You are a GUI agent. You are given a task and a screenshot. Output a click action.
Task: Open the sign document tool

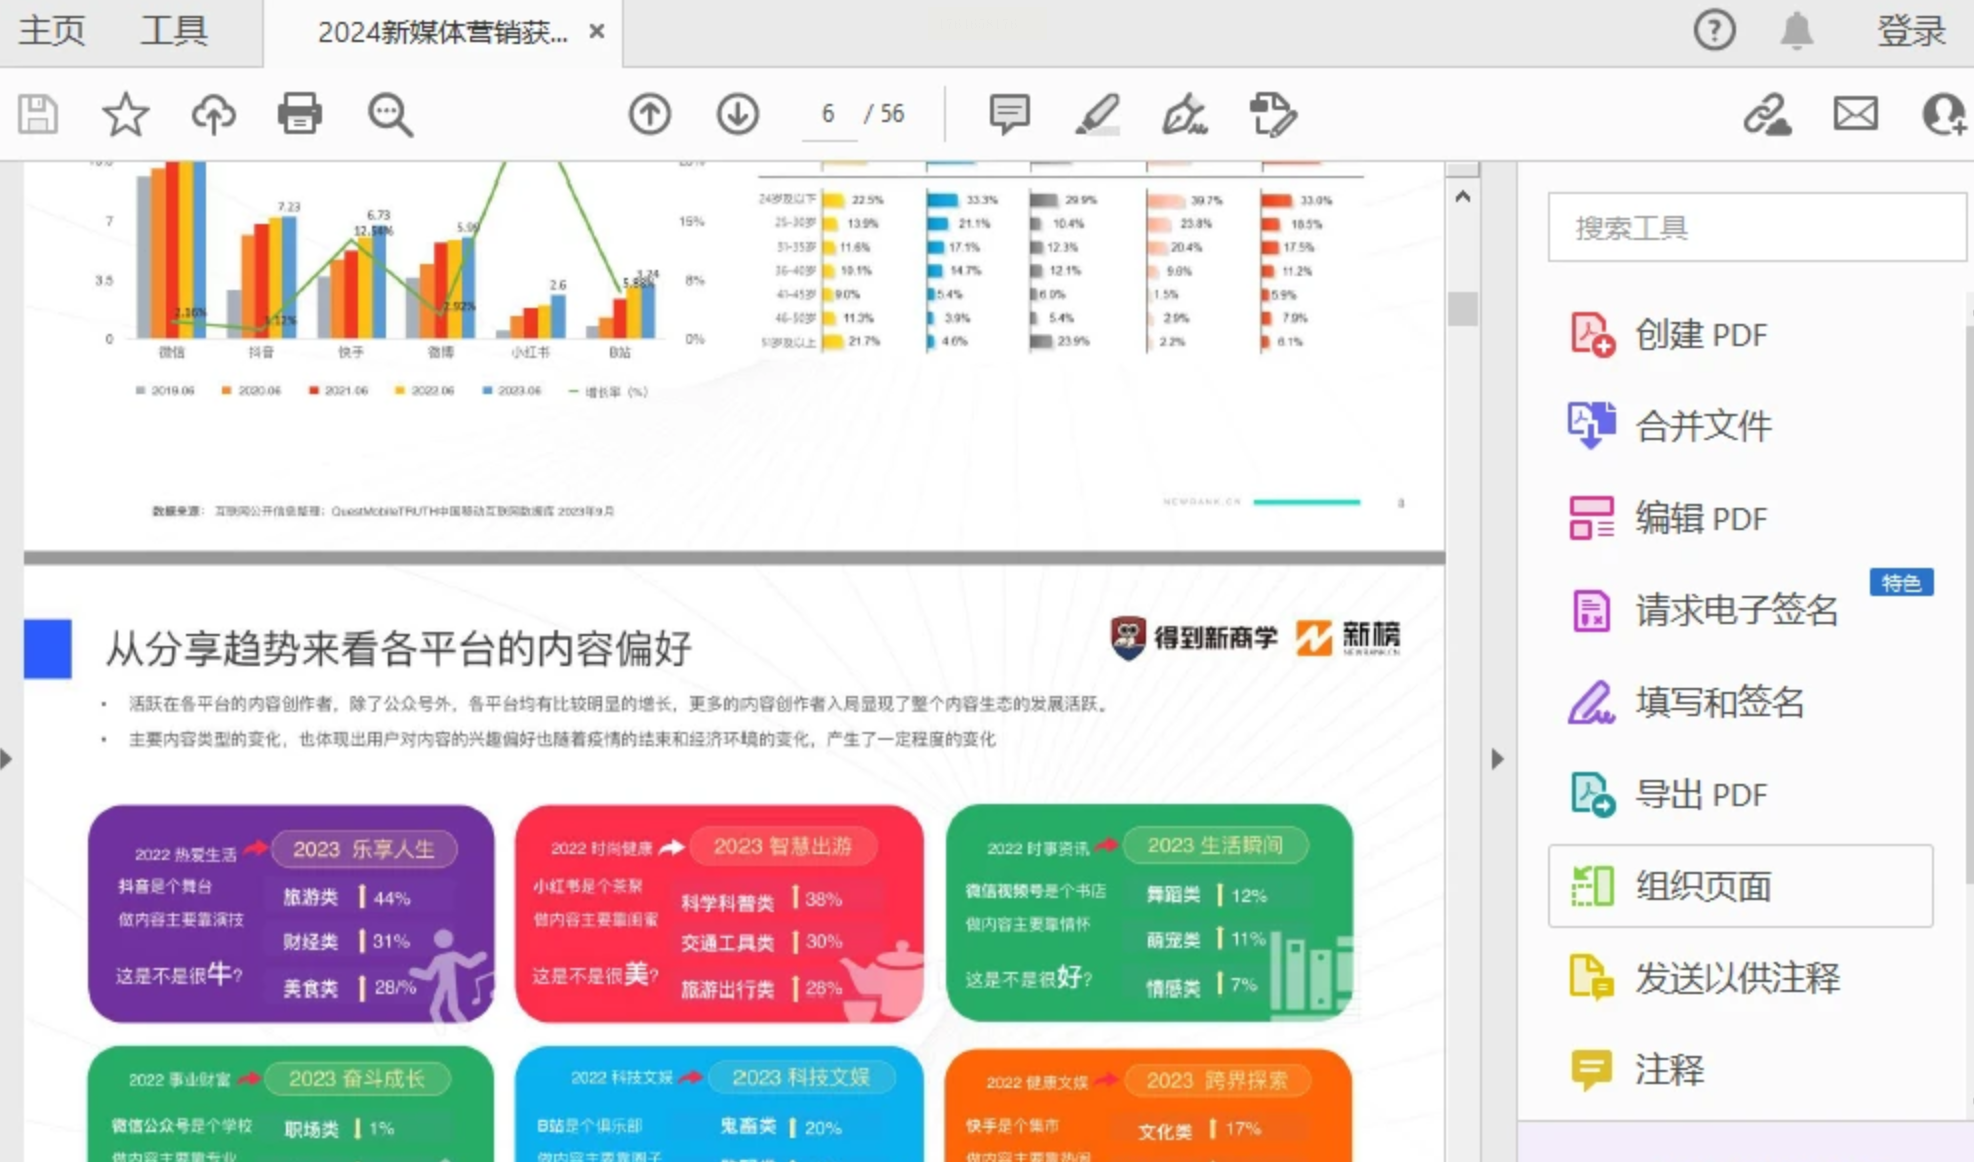click(1185, 114)
